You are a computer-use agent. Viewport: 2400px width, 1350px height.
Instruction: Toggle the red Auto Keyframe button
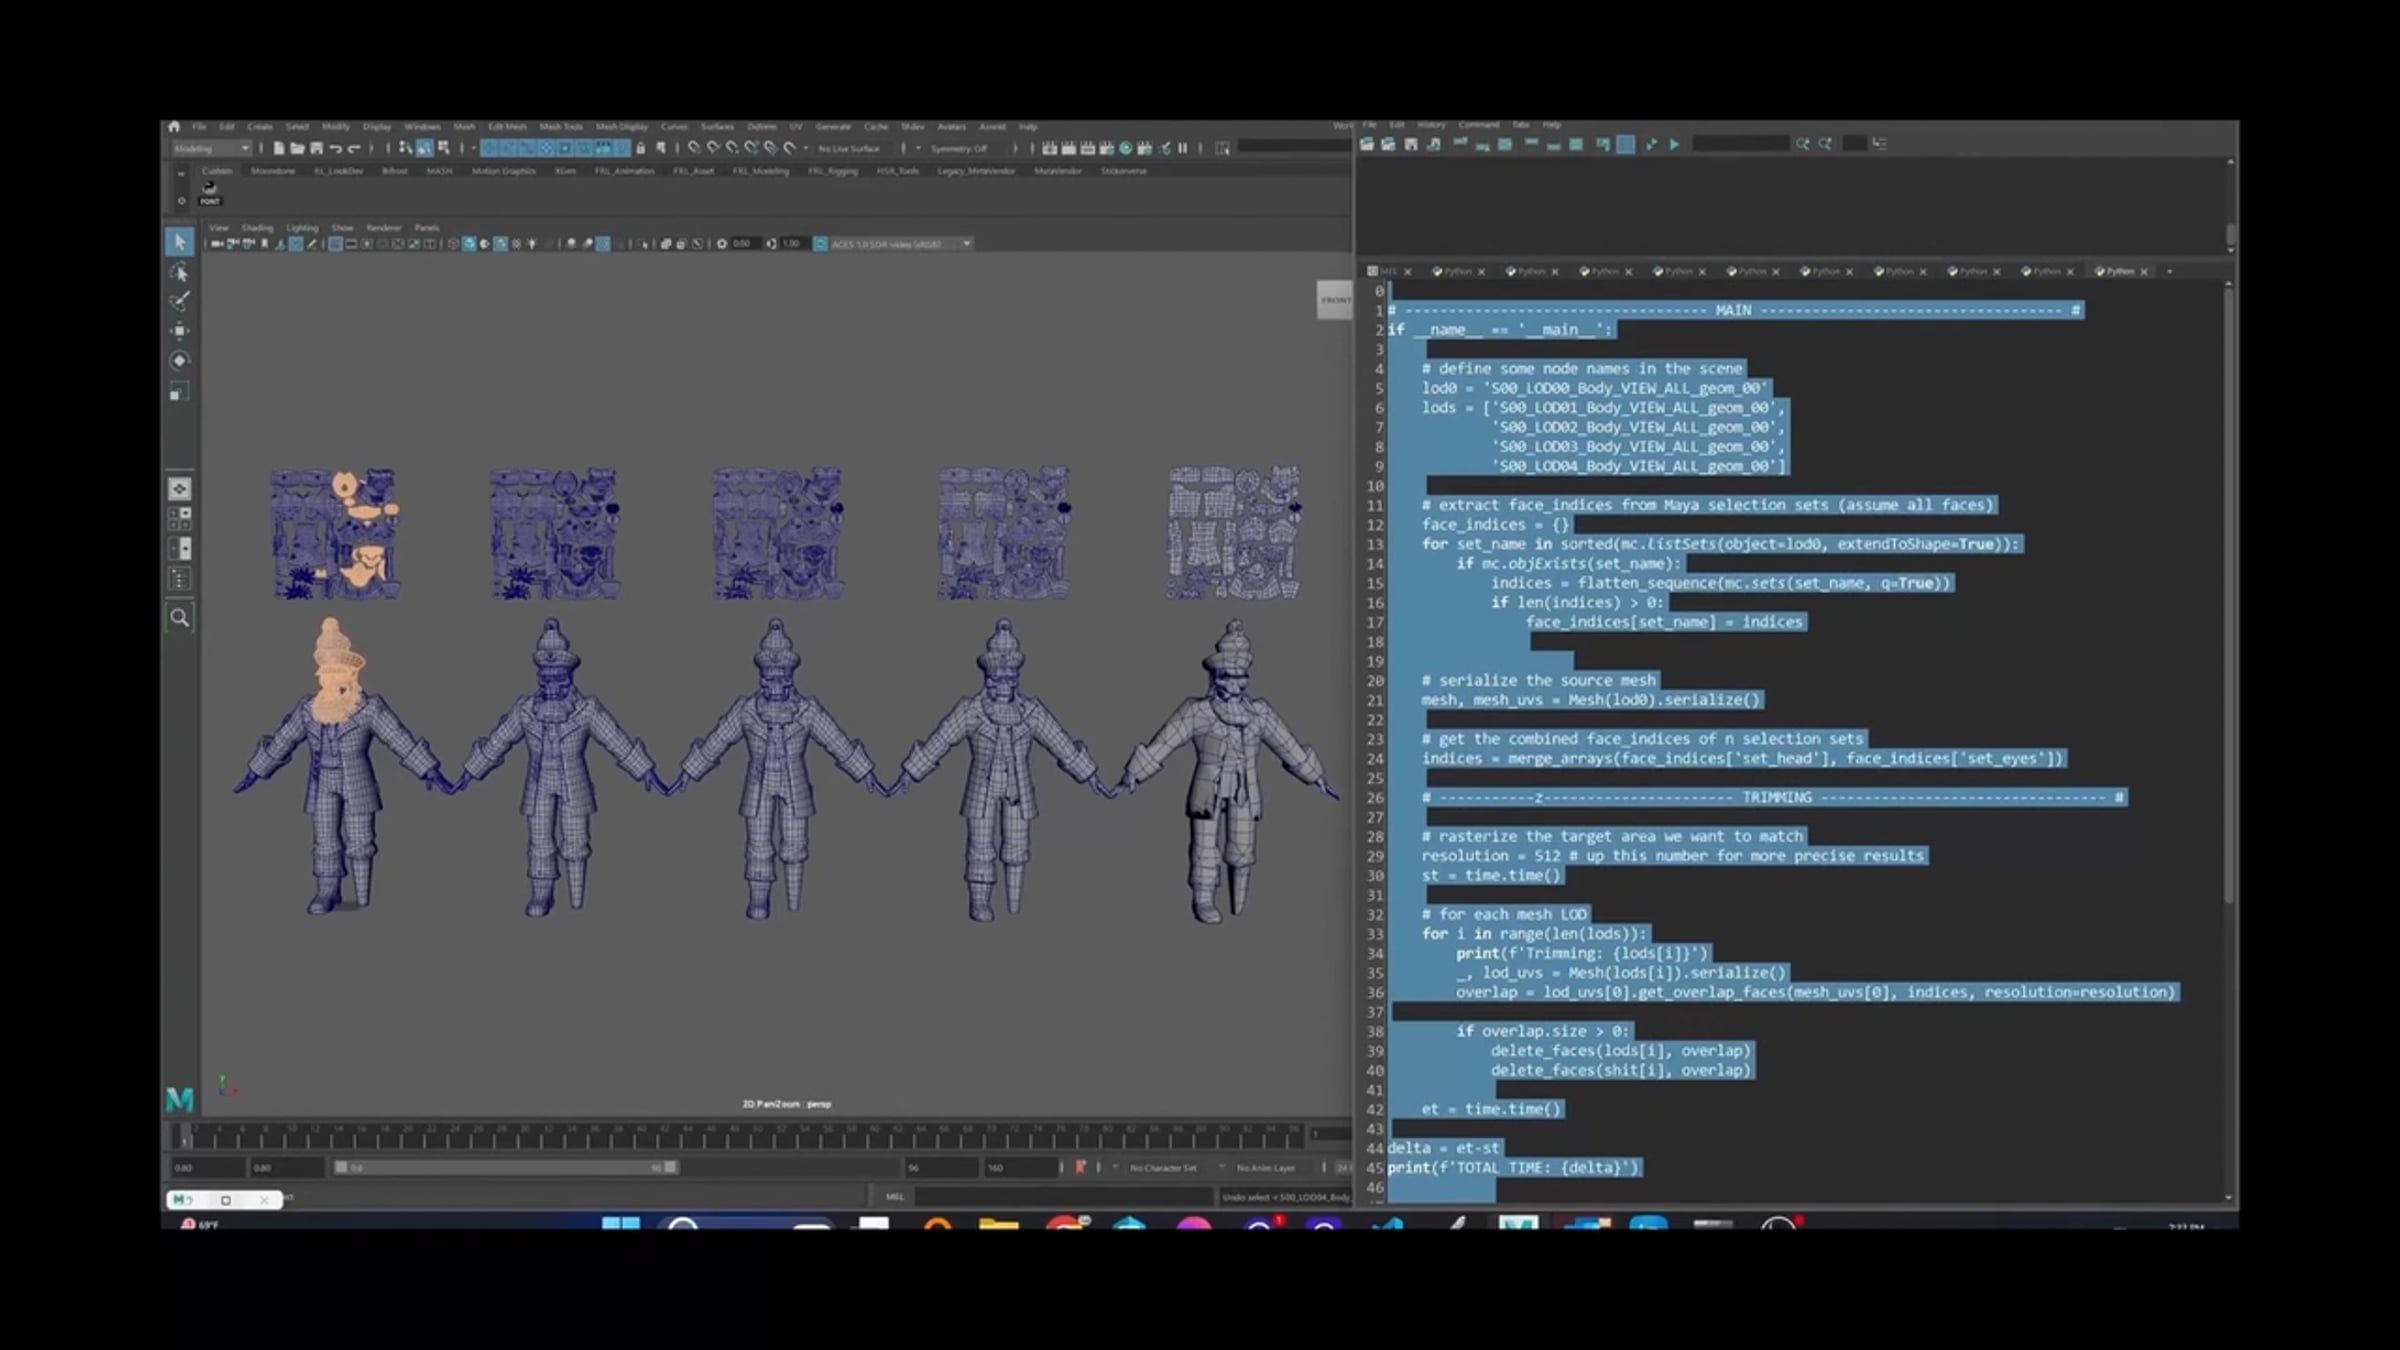point(1080,1167)
